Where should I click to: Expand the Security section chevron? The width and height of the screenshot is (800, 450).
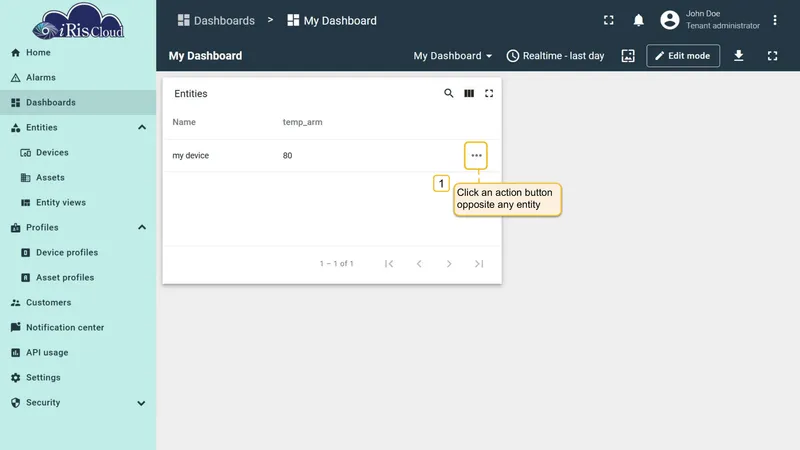pyautogui.click(x=141, y=403)
